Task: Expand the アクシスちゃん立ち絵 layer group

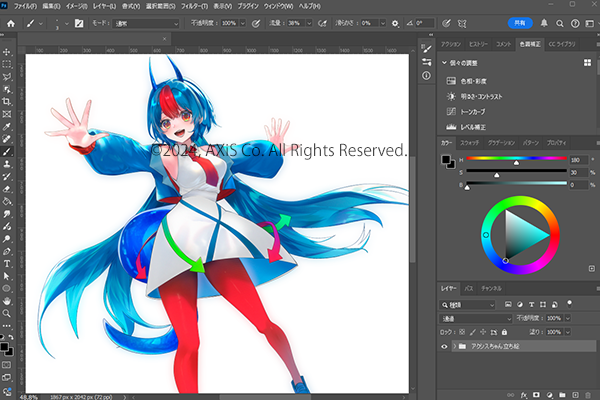Action: pyautogui.click(x=455, y=346)
